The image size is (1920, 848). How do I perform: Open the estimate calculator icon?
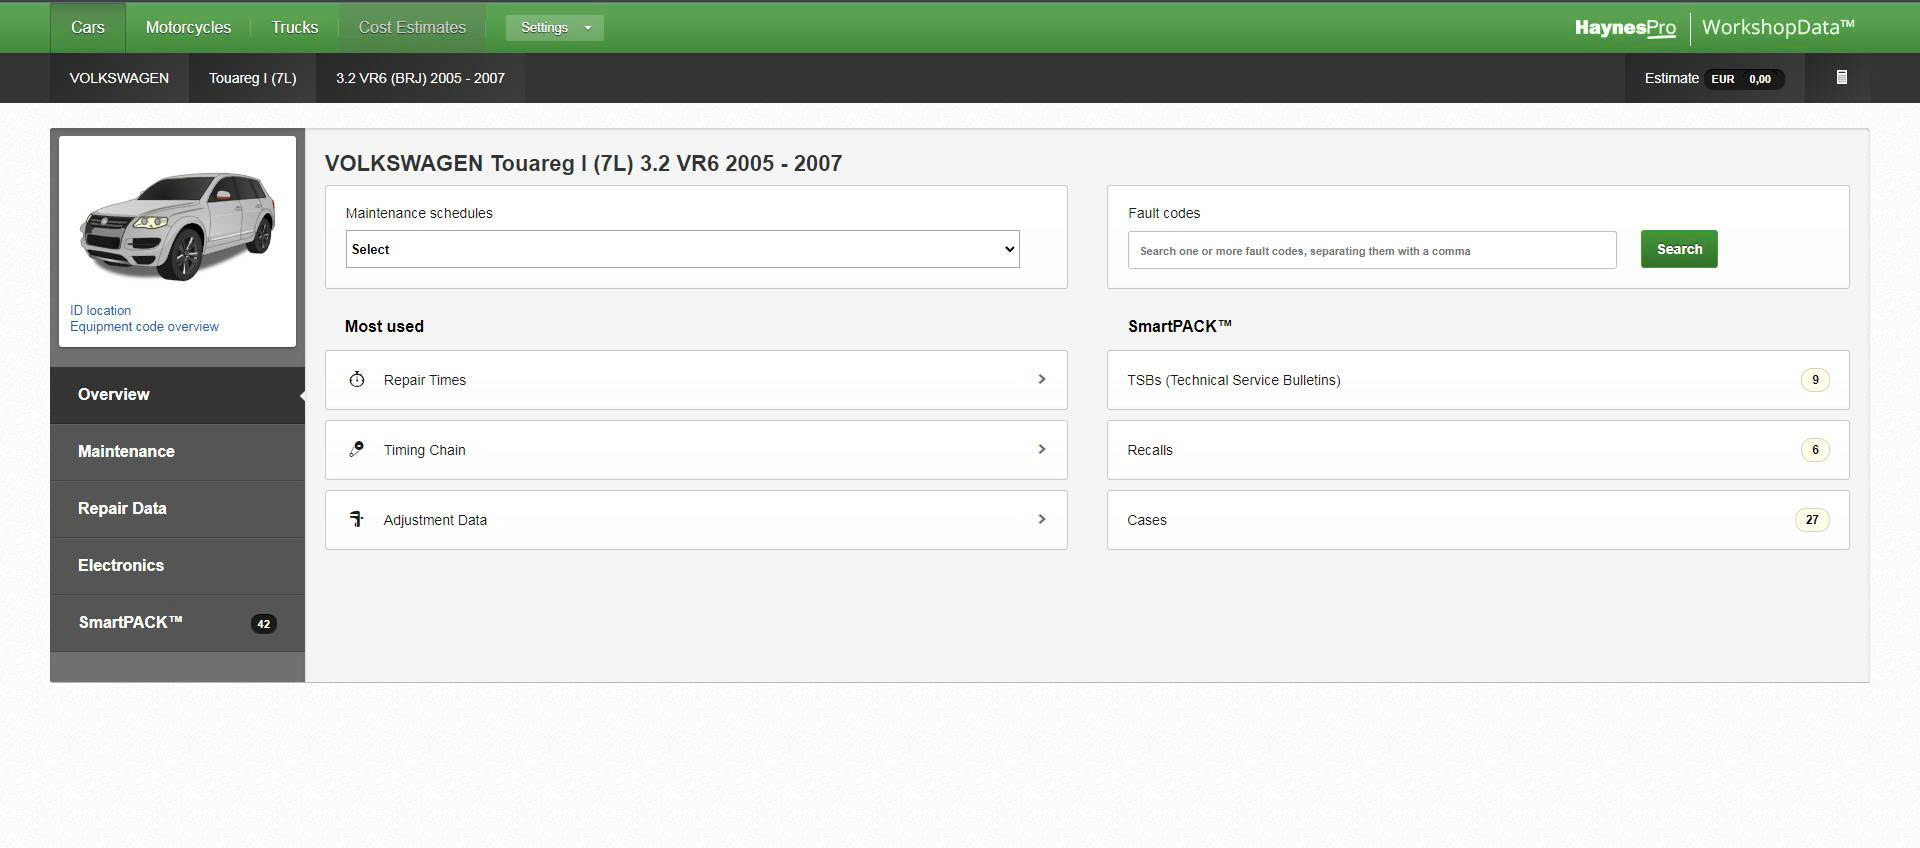1841,78
